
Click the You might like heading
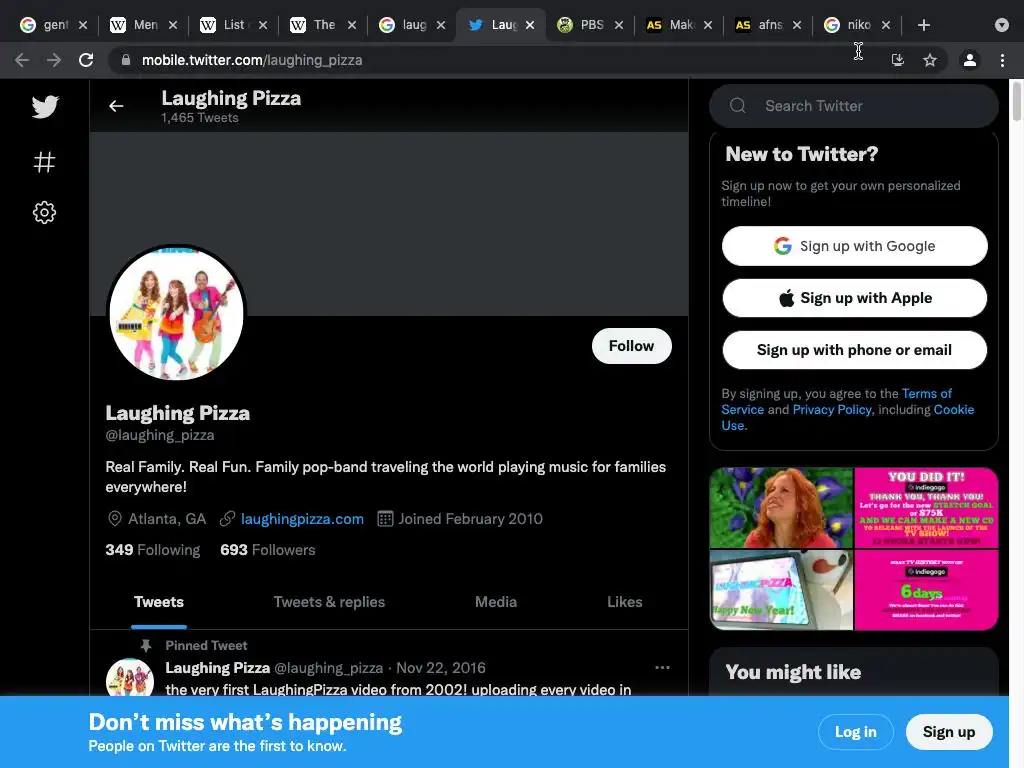tap(793, 672)
